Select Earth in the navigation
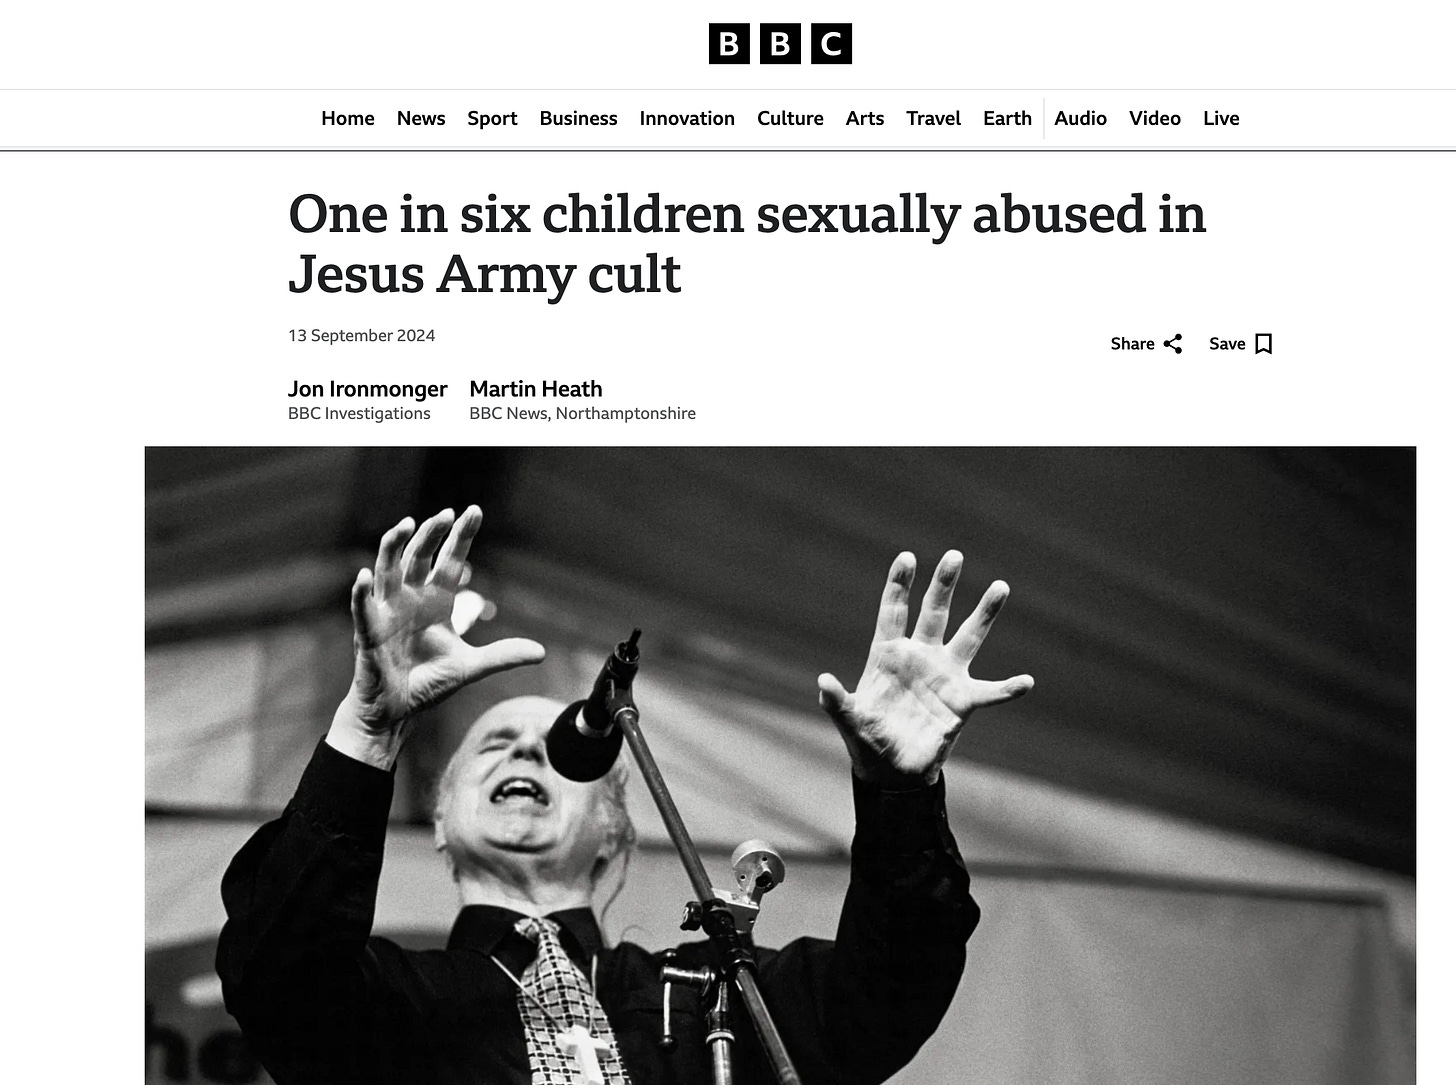 click(1007, 118)
